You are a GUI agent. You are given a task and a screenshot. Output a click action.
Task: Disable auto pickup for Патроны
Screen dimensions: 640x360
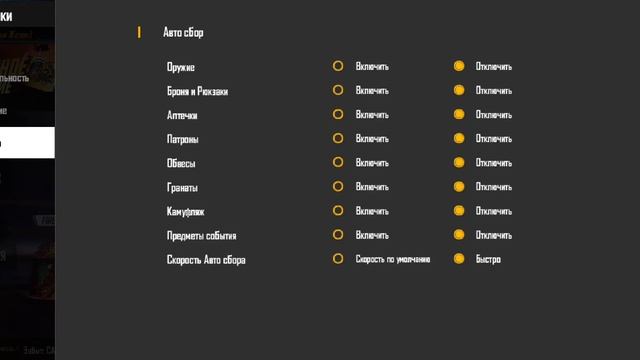[459, 138]
